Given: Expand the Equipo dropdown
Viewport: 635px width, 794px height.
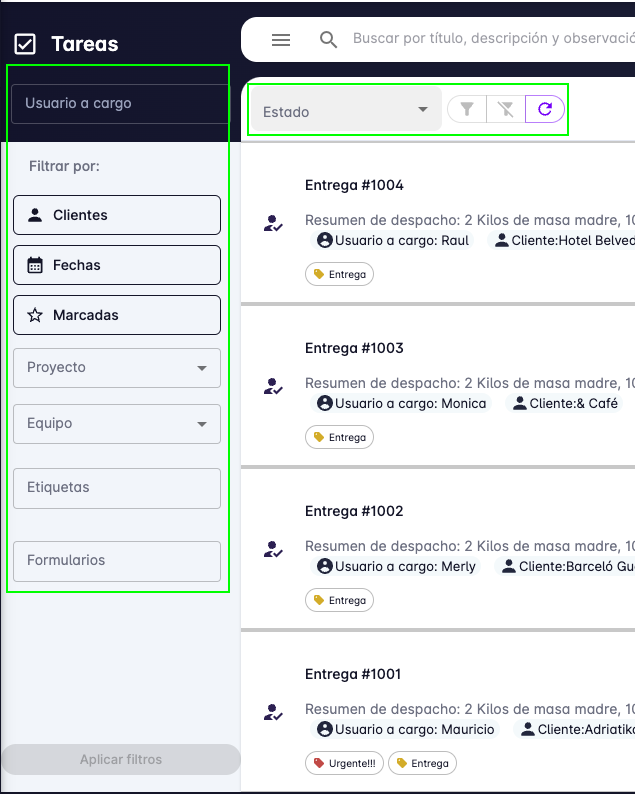Looking at the screenshot, I should (117, 423).
